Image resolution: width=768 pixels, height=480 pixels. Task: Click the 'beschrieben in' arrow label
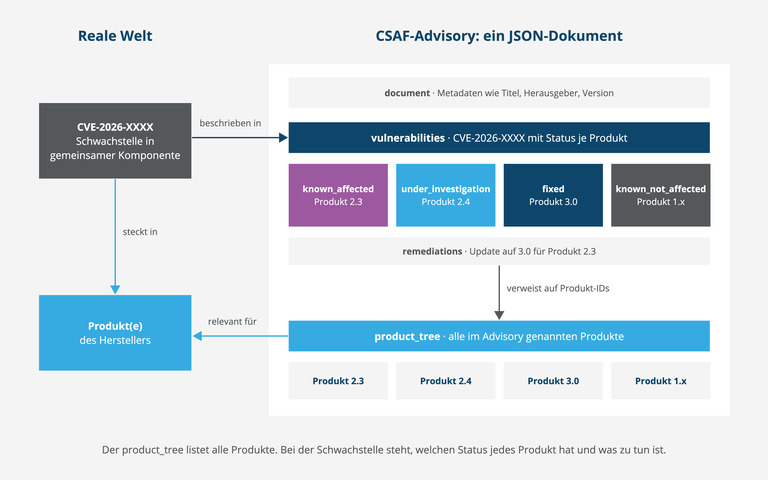point(230,123)
